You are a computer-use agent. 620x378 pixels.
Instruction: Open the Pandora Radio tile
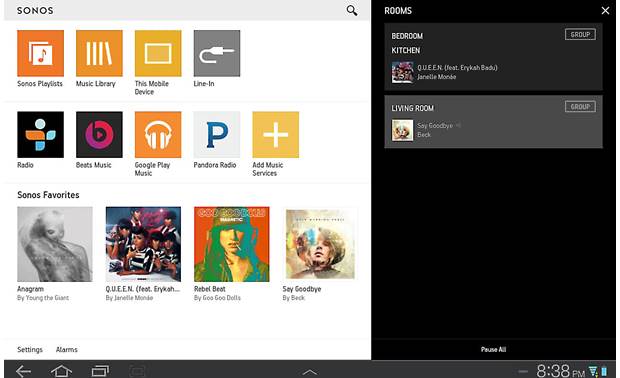tap(217, 135)
